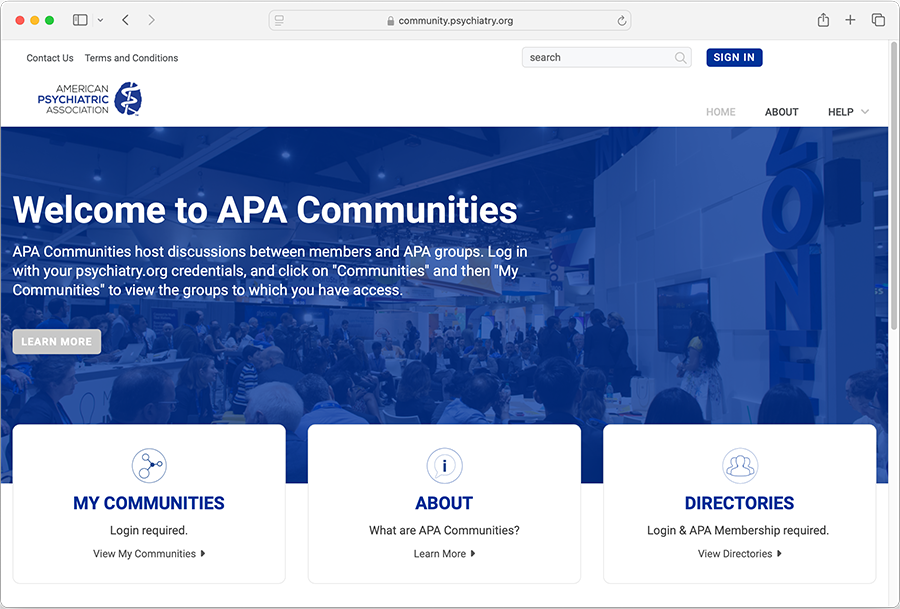
Task: Click the My Communities network icon
Action: [149, 466]
